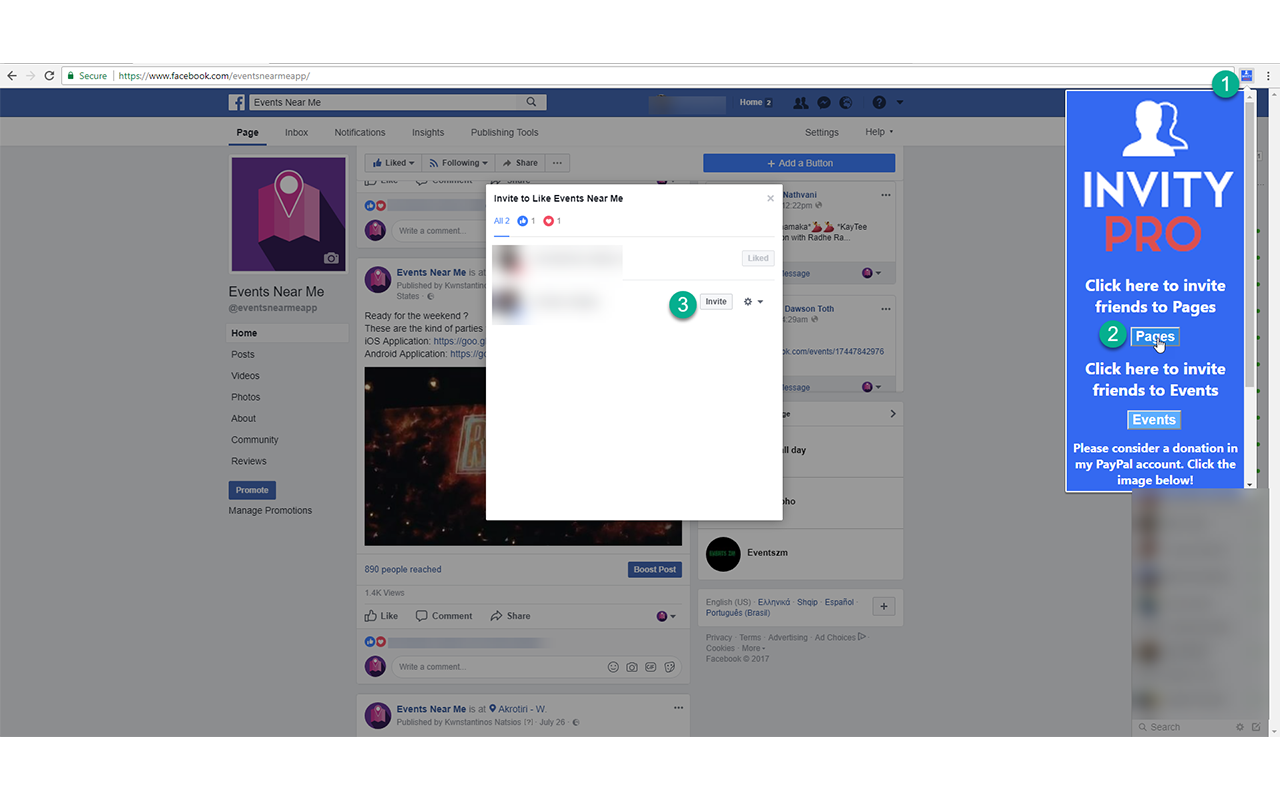
Task: Share the post with 1.4K Views
Action: pos(510,616)
